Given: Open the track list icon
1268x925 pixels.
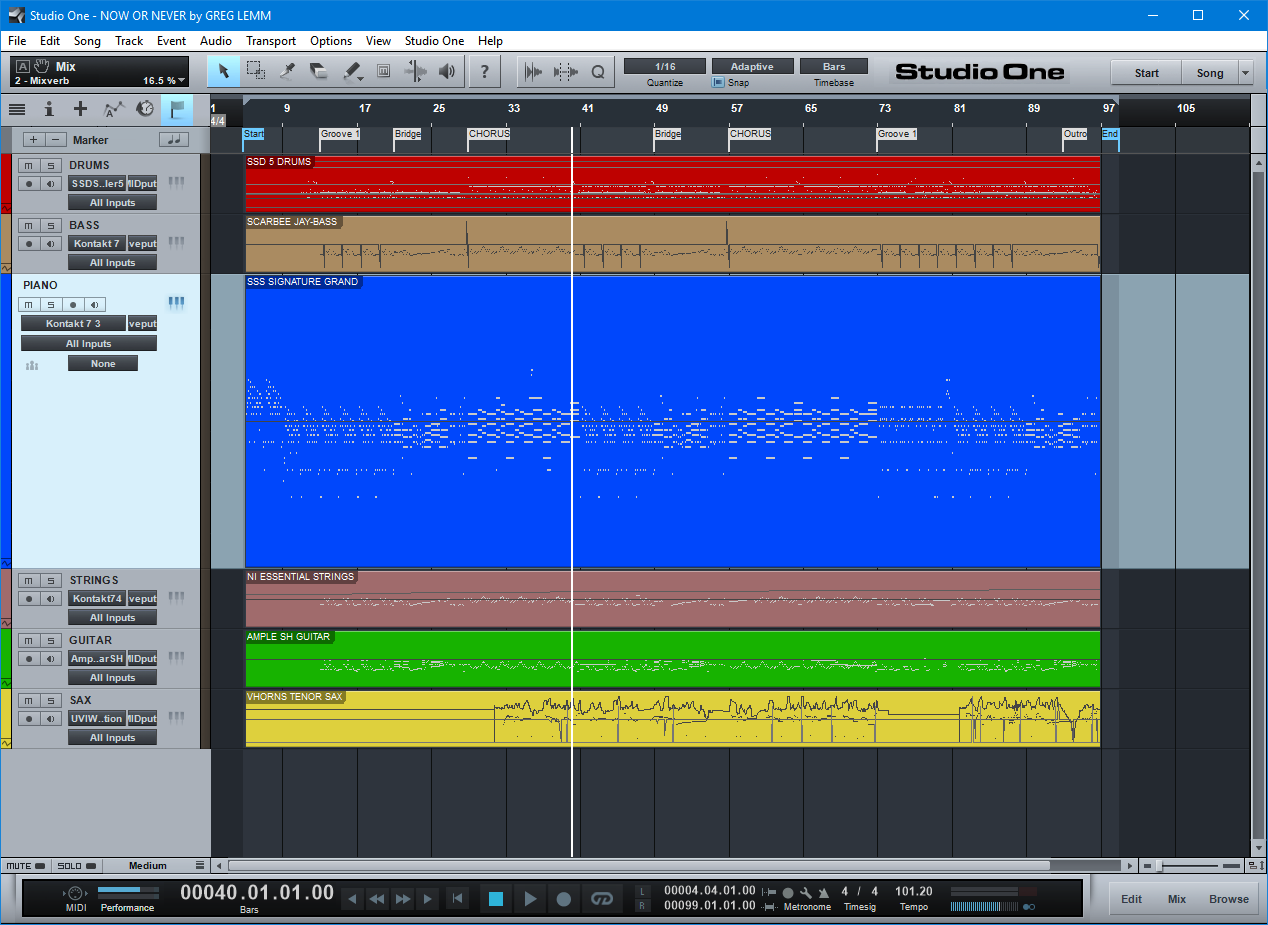Looking at the screenshot, I should tap(17, 109).
